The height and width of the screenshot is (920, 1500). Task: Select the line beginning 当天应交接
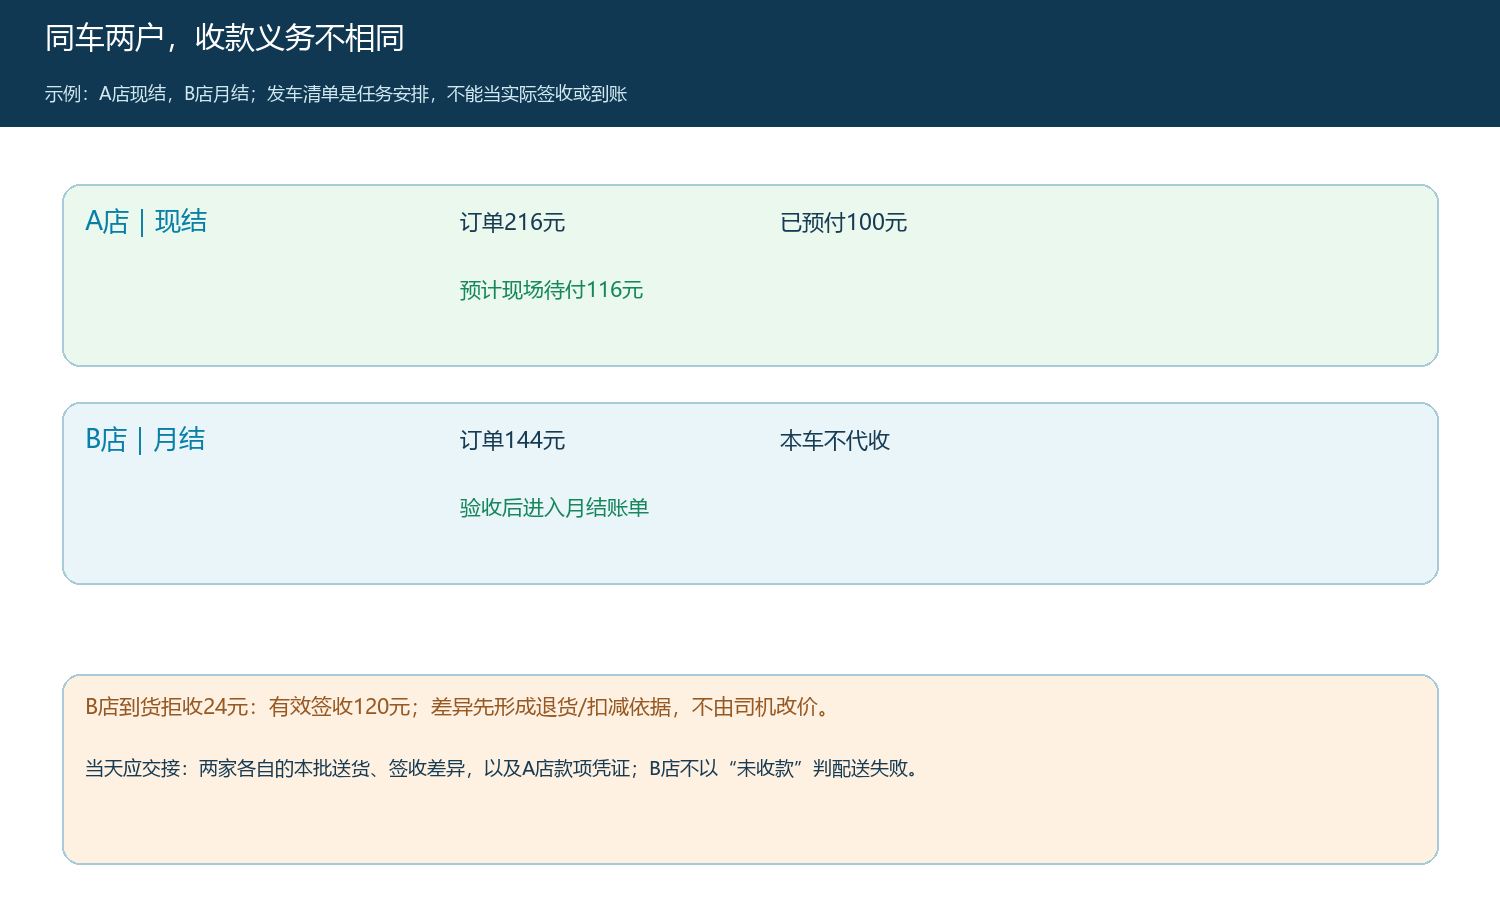(x=504, y=768)
